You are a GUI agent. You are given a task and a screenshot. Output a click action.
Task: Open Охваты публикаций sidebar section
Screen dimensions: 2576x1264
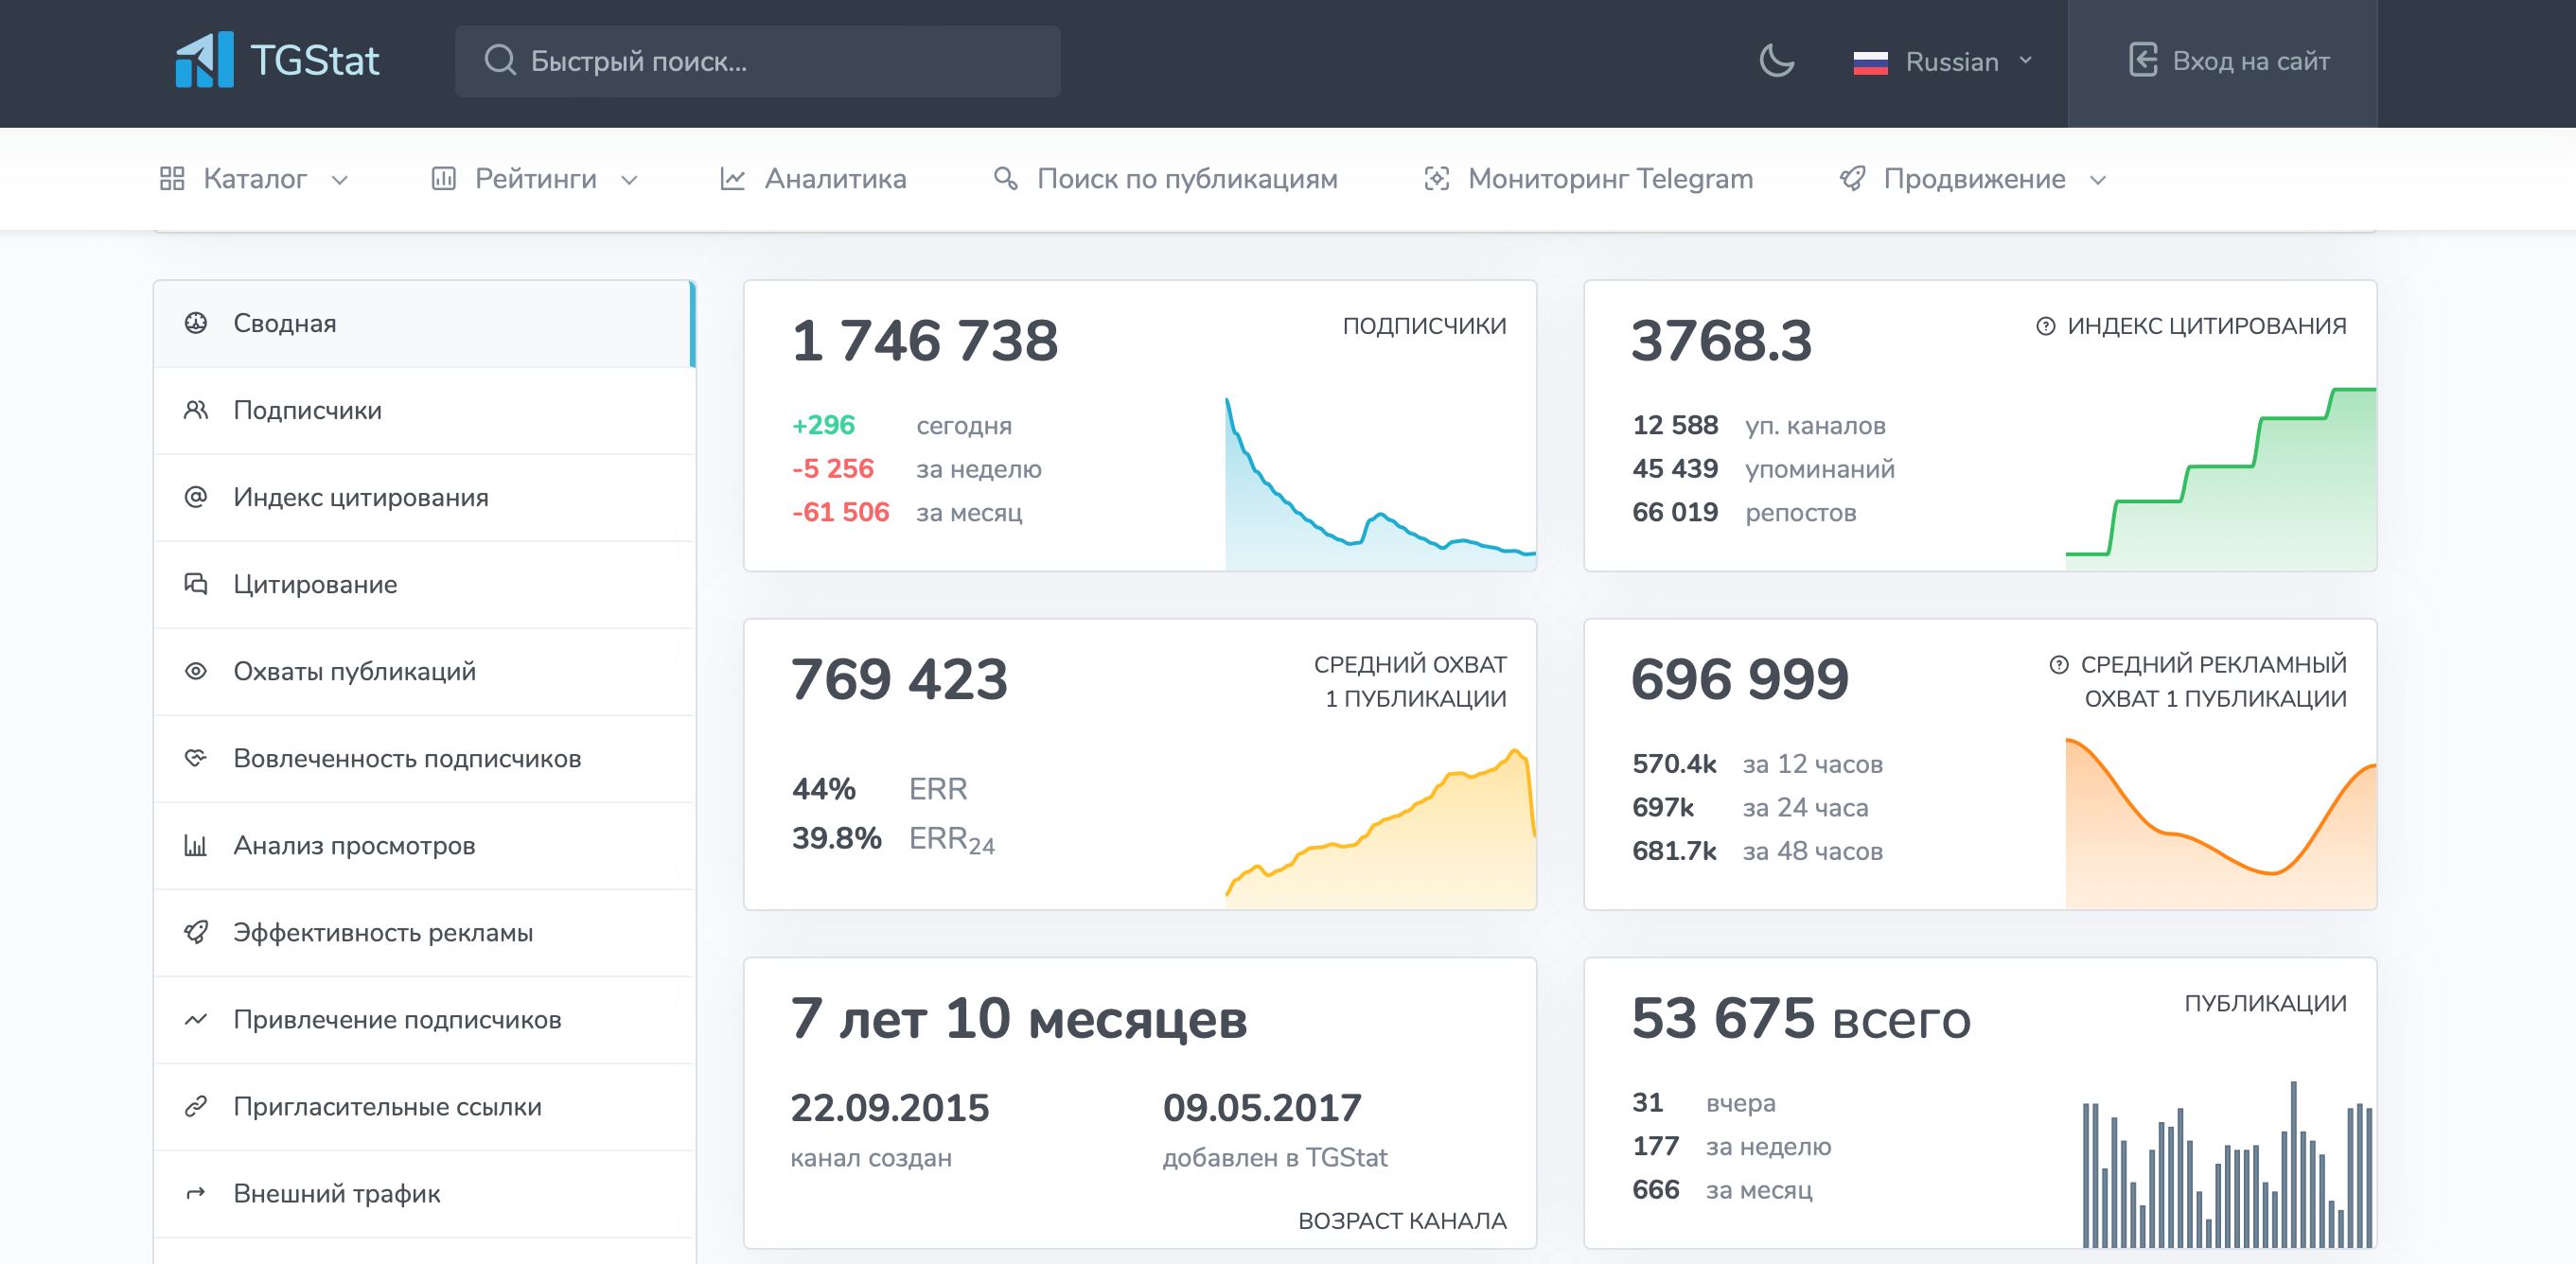point(424,672)
